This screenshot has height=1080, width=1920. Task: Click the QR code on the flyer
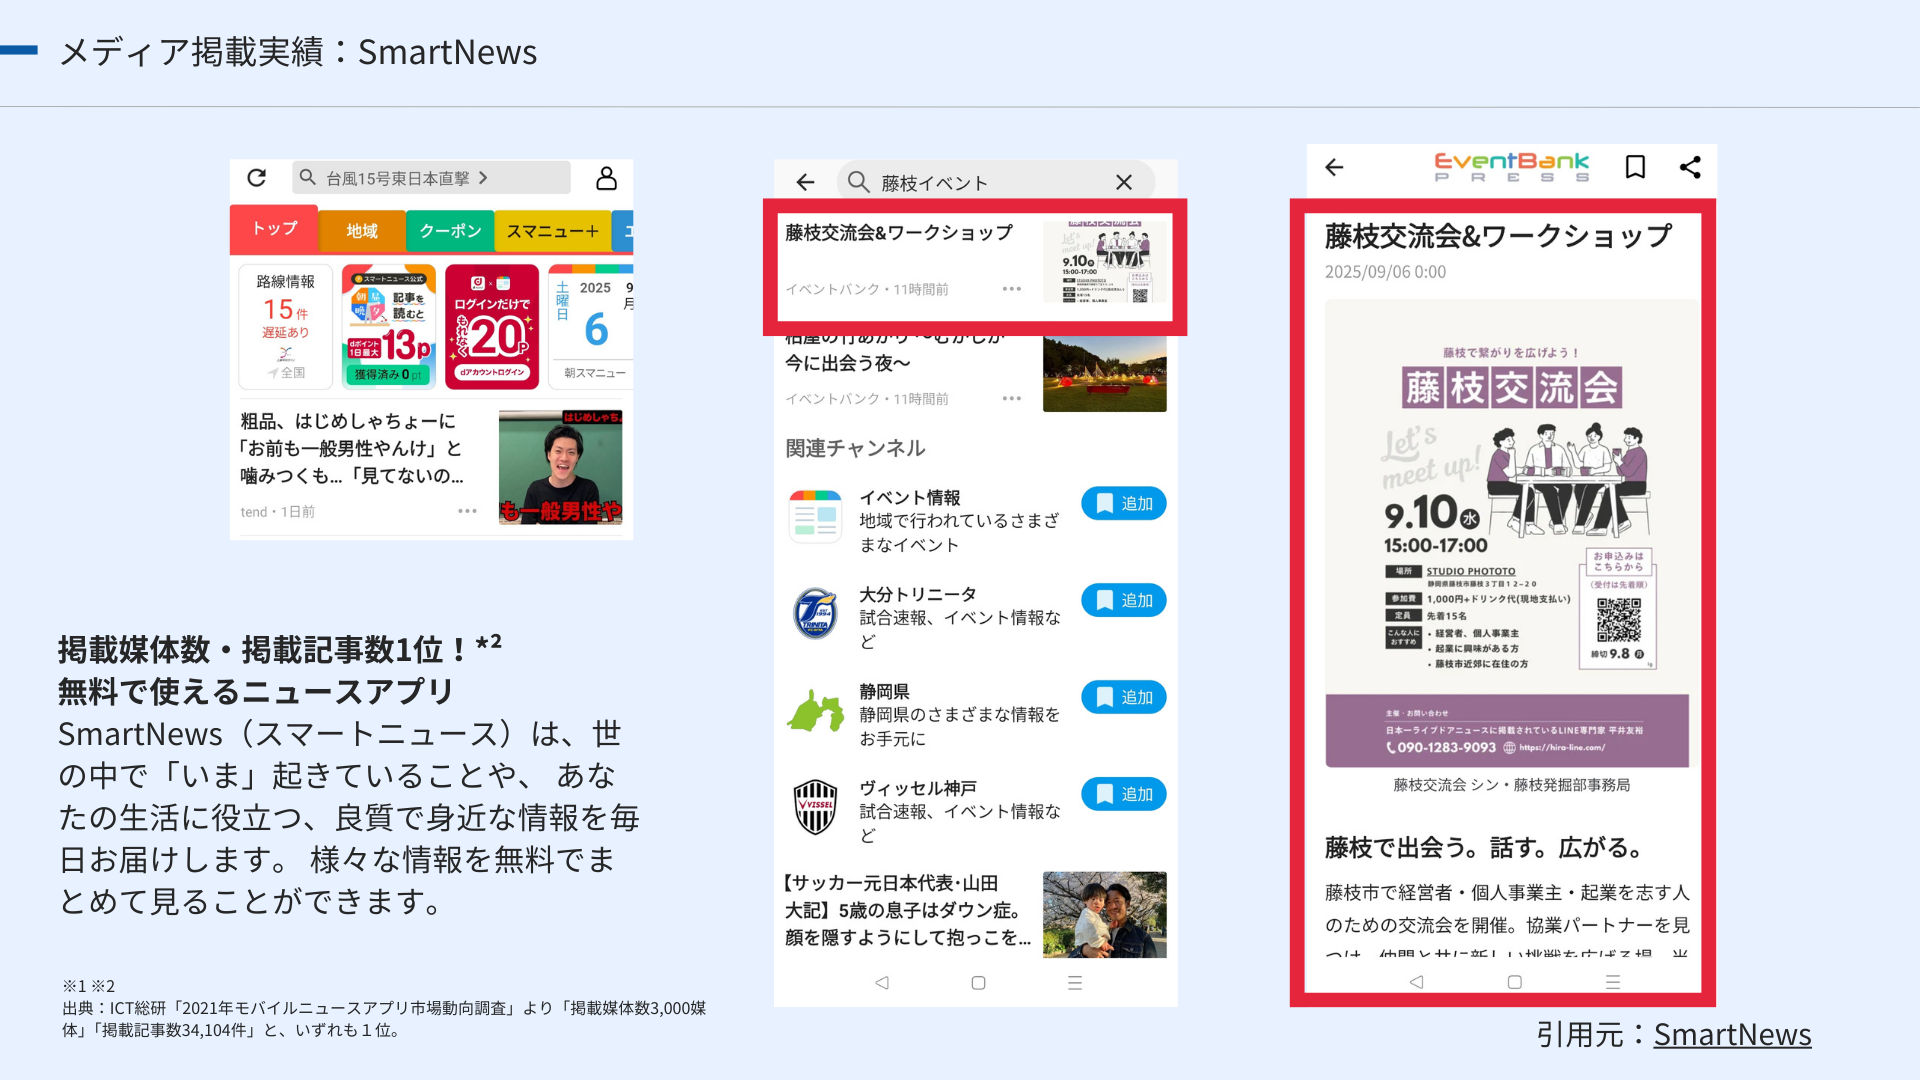1618,620
